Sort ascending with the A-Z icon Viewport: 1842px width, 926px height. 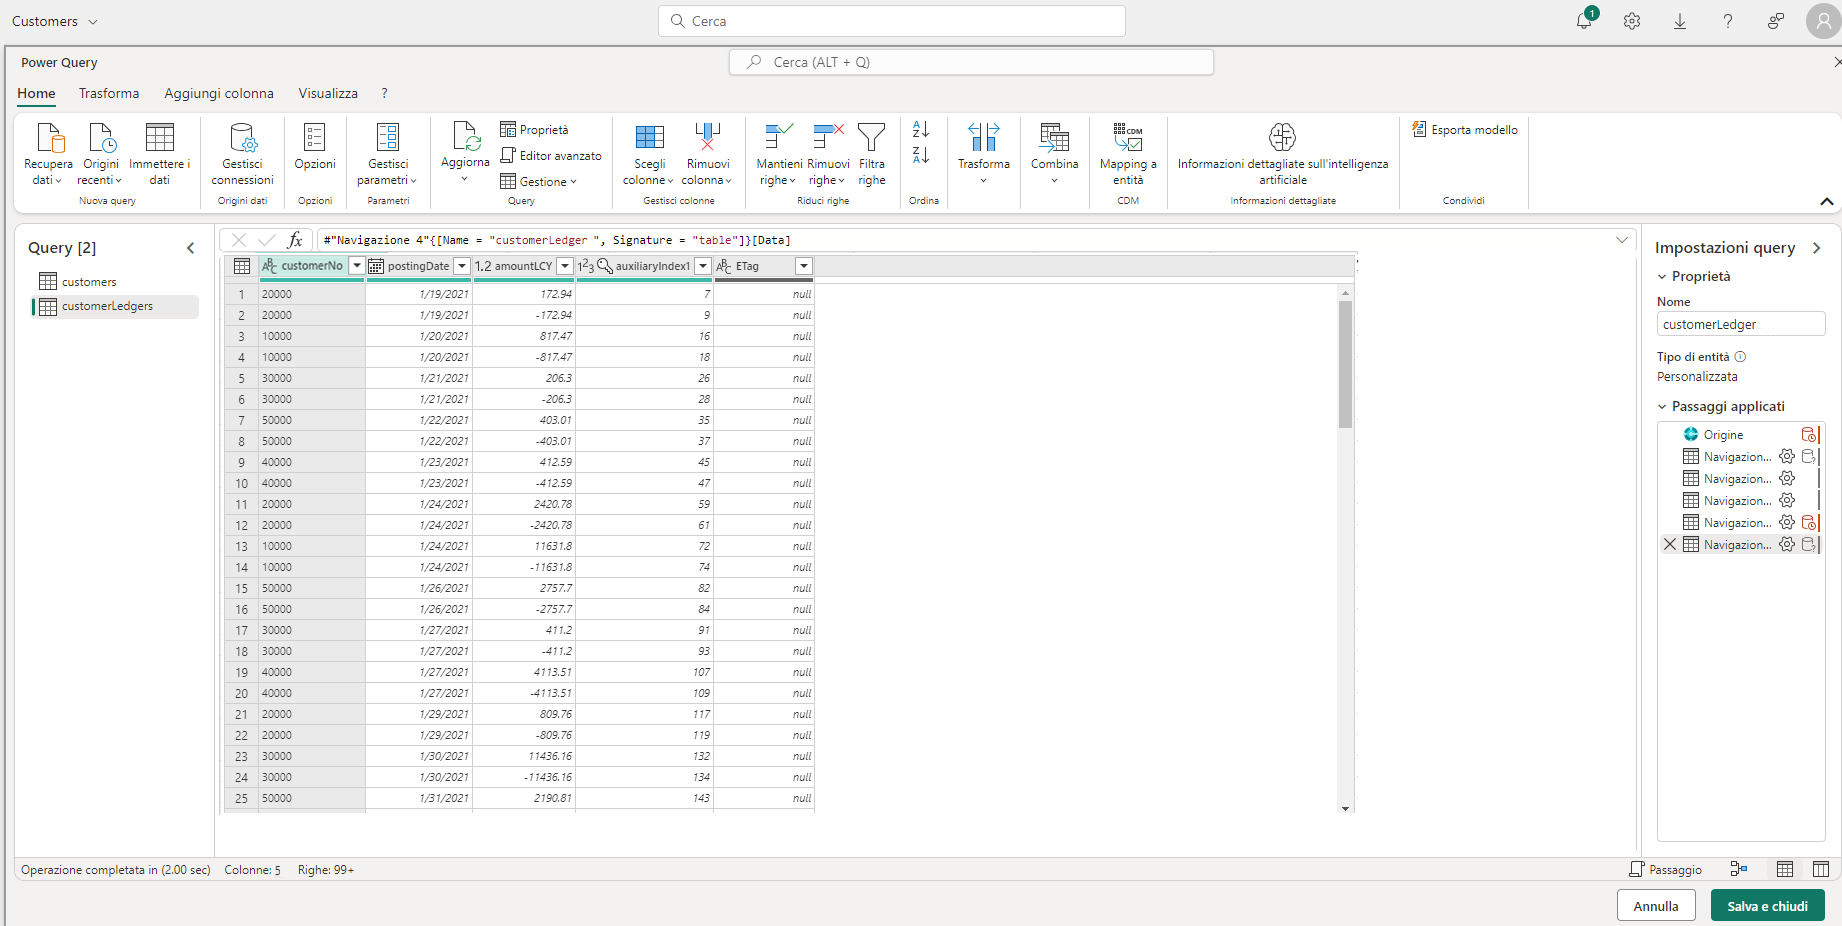click(921, 130)
